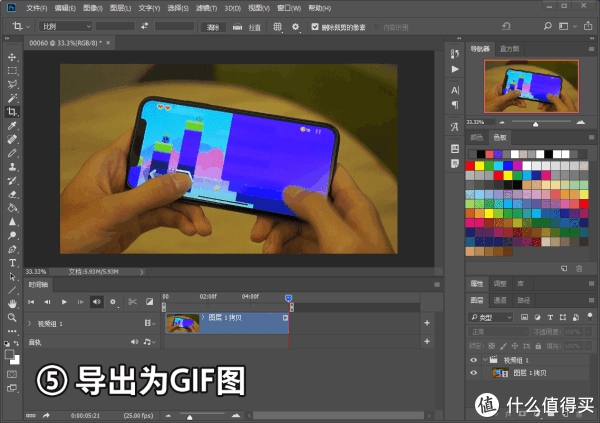
Task: Open crop options gear in options bar
Action: coord(295,27)
